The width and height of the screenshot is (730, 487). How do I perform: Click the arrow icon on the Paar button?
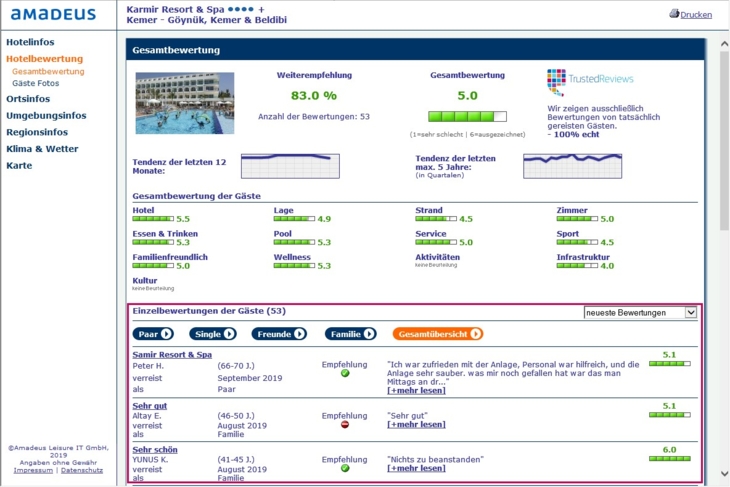coord(166,334)
